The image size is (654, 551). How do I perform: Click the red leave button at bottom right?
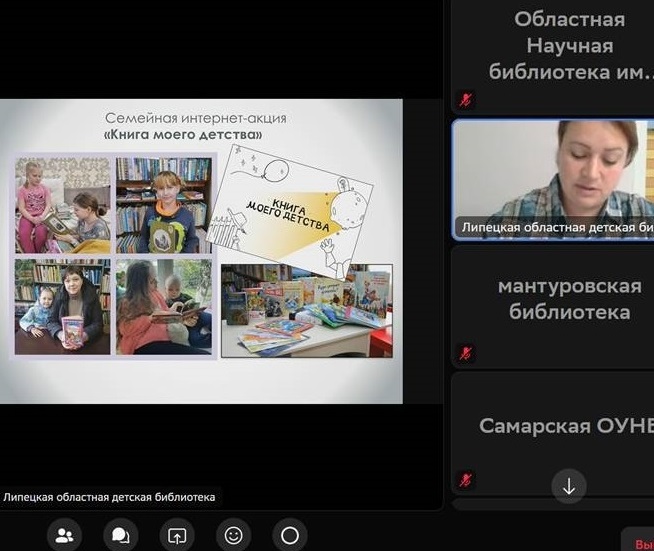click(638, 540)
